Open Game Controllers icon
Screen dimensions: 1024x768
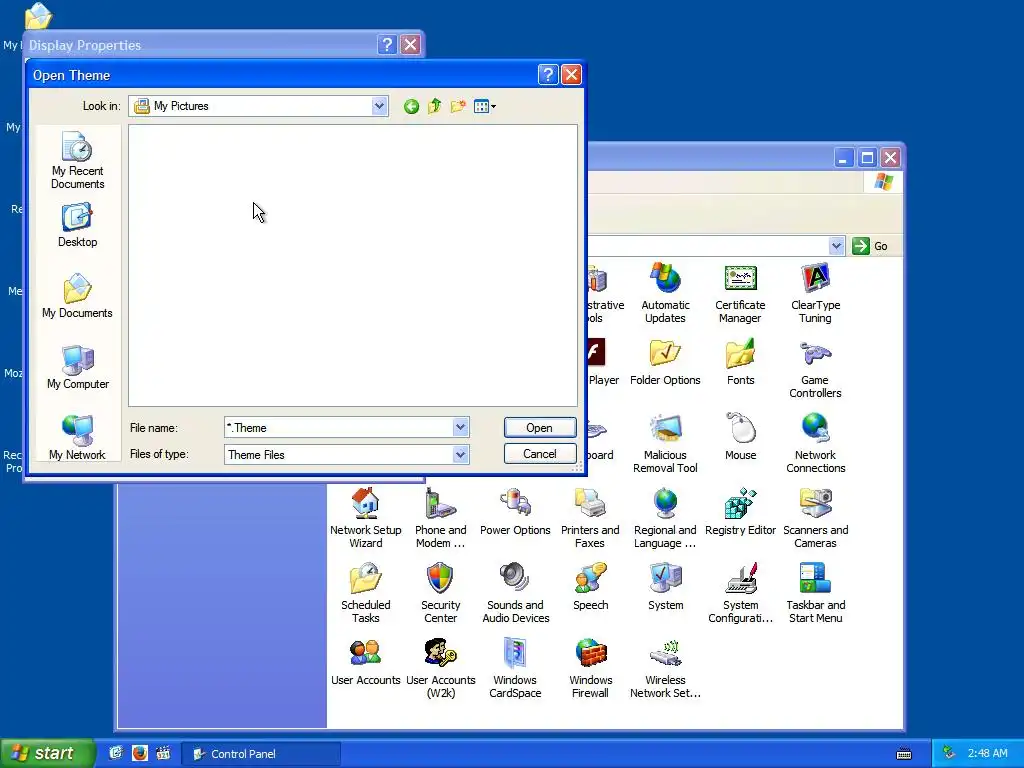[x=815, y=369]
